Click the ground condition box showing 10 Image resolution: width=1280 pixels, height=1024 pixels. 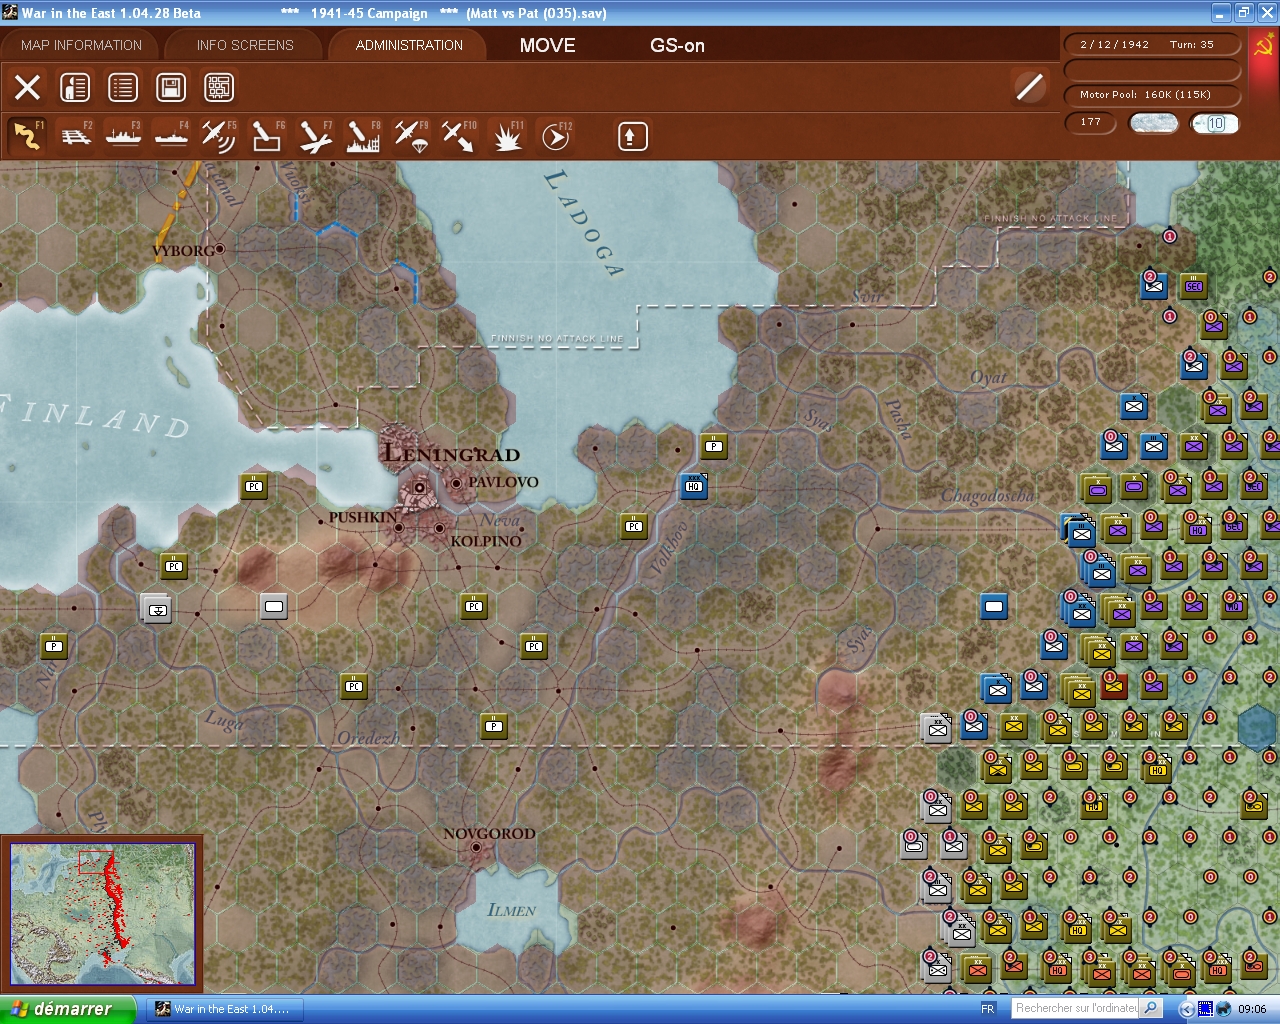pos(1214,123)
